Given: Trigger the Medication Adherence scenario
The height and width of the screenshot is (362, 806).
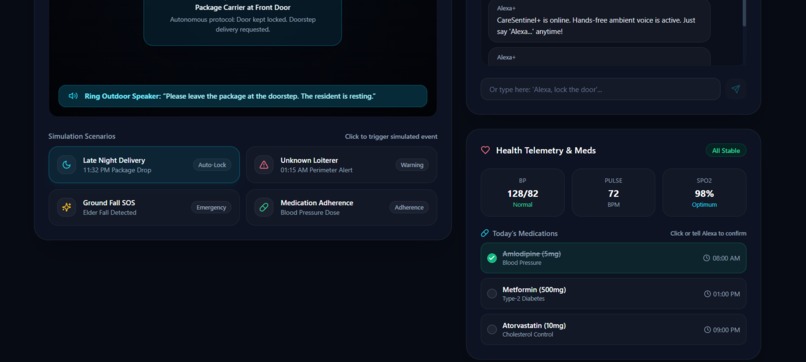Looking at the screenshot, I should [341, 207].
